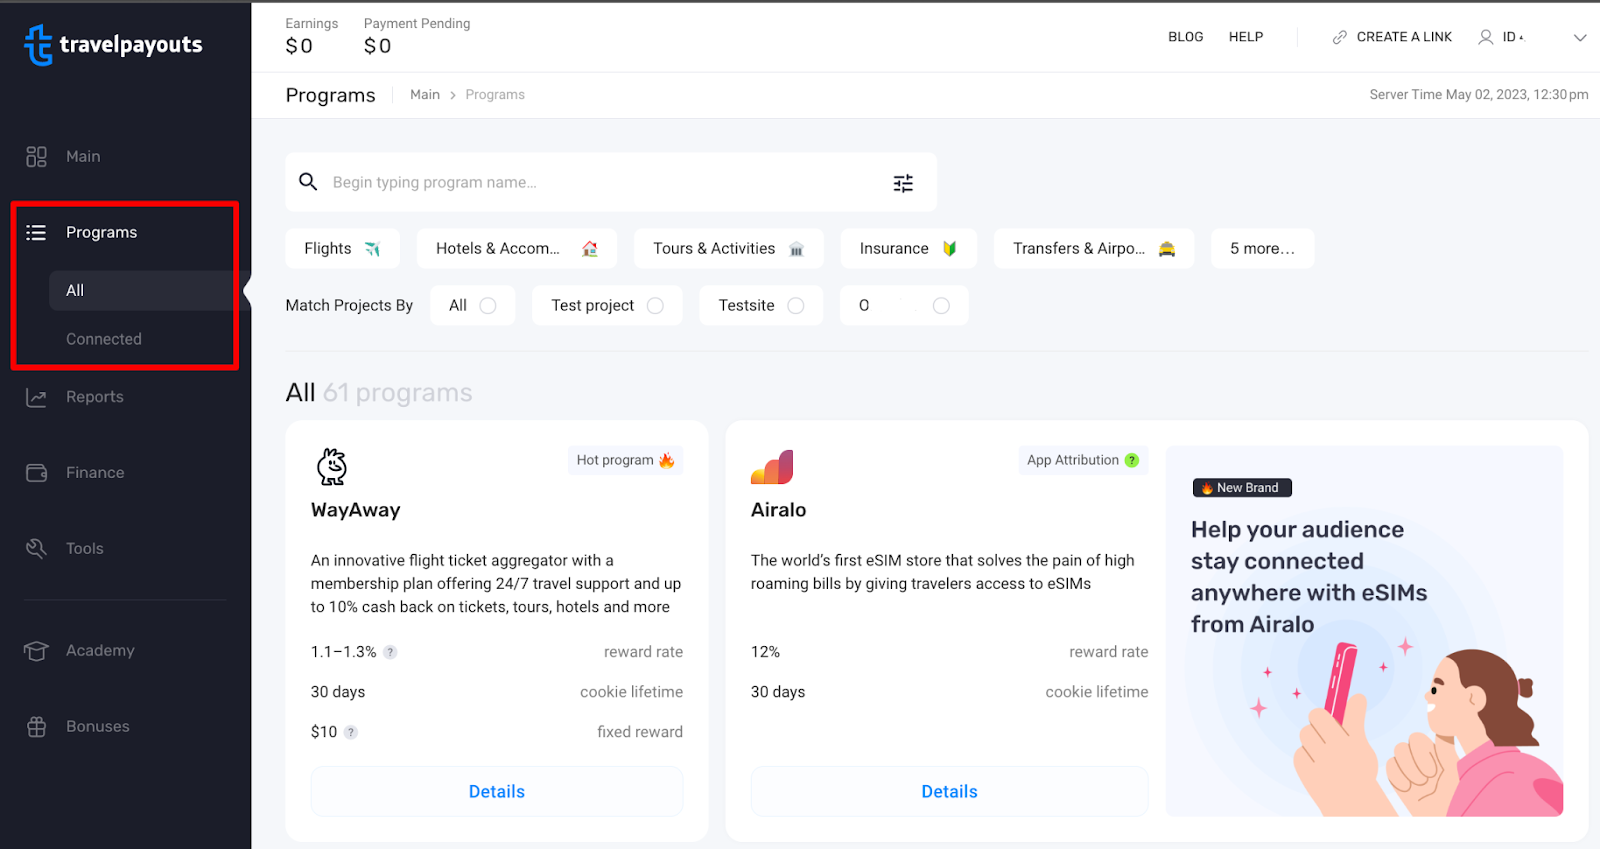Click the help icon next to 1.1–1.3%
Image resolution: width=1600 pixels, height=849 pixels.
(390, 652)
